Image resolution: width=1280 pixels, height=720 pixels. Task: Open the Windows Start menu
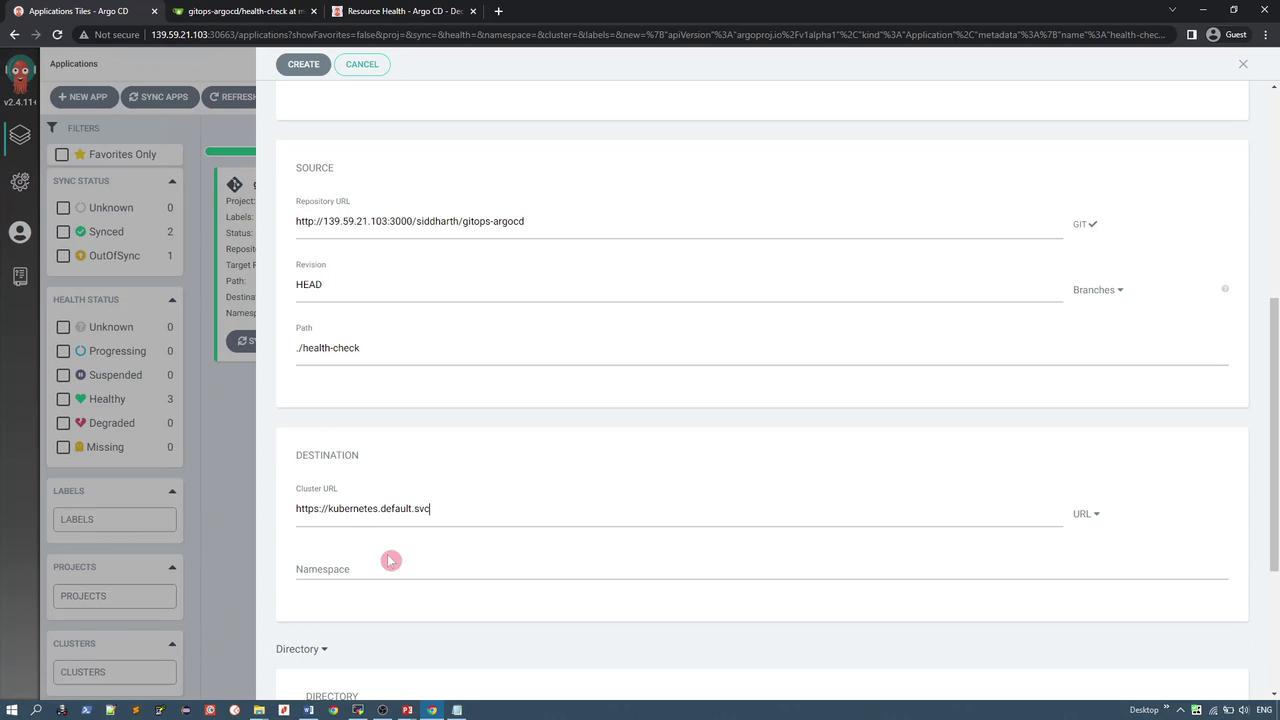point(12,710)
